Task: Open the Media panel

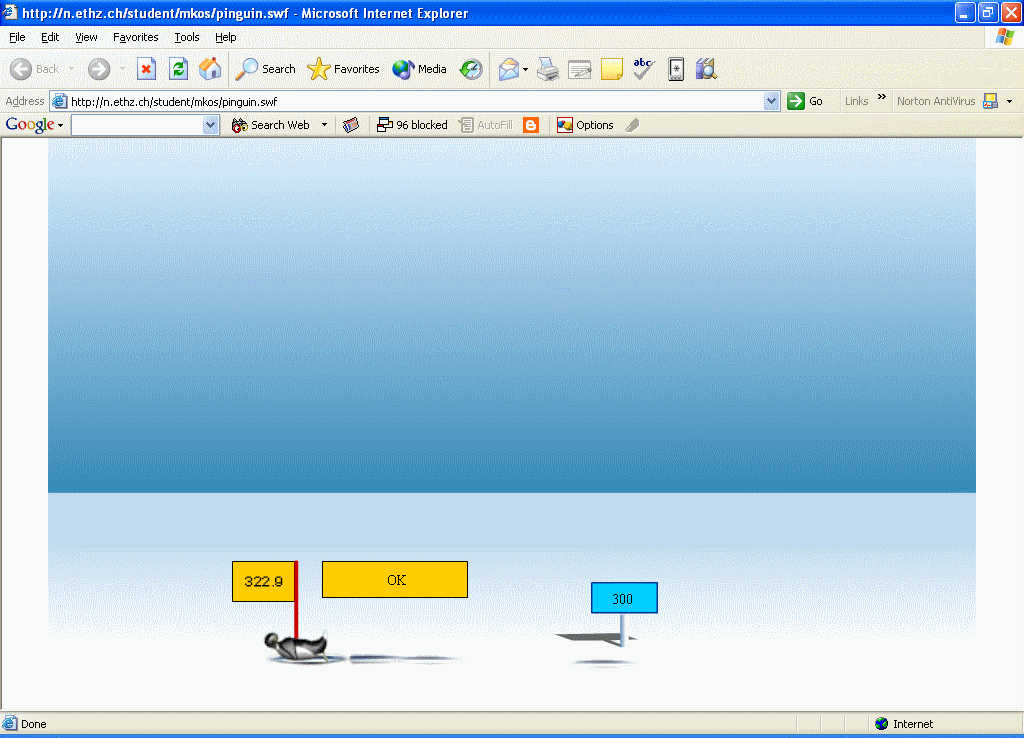Action: tap(420, 69)
